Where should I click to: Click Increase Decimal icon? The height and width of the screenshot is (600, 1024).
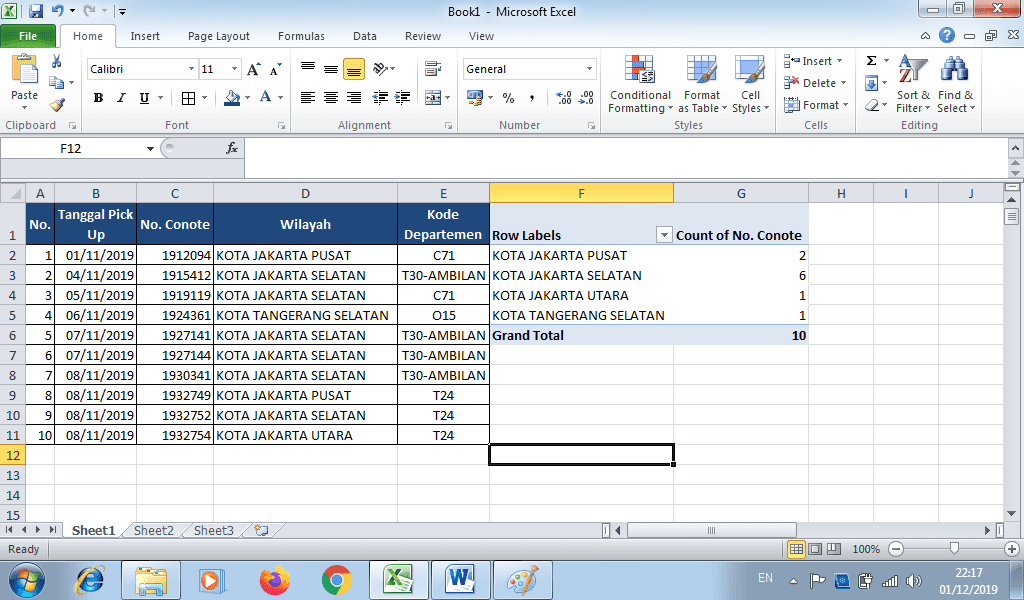[x=564, y=98]
